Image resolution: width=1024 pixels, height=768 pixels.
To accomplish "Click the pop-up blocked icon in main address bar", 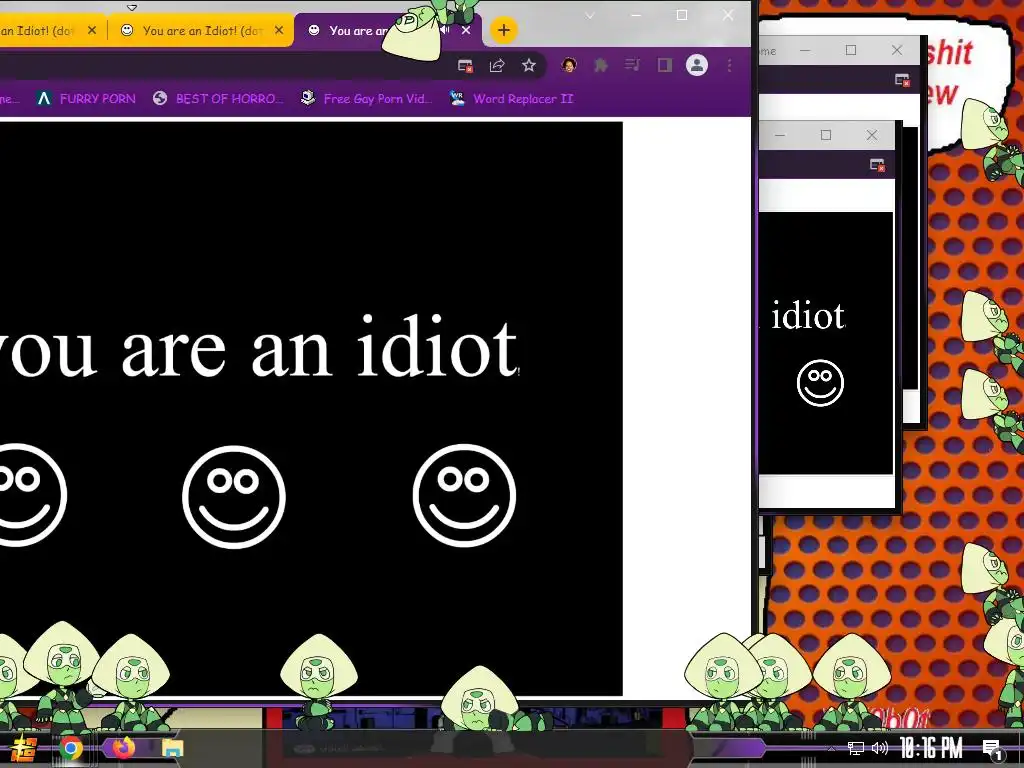I will (465, 65).
